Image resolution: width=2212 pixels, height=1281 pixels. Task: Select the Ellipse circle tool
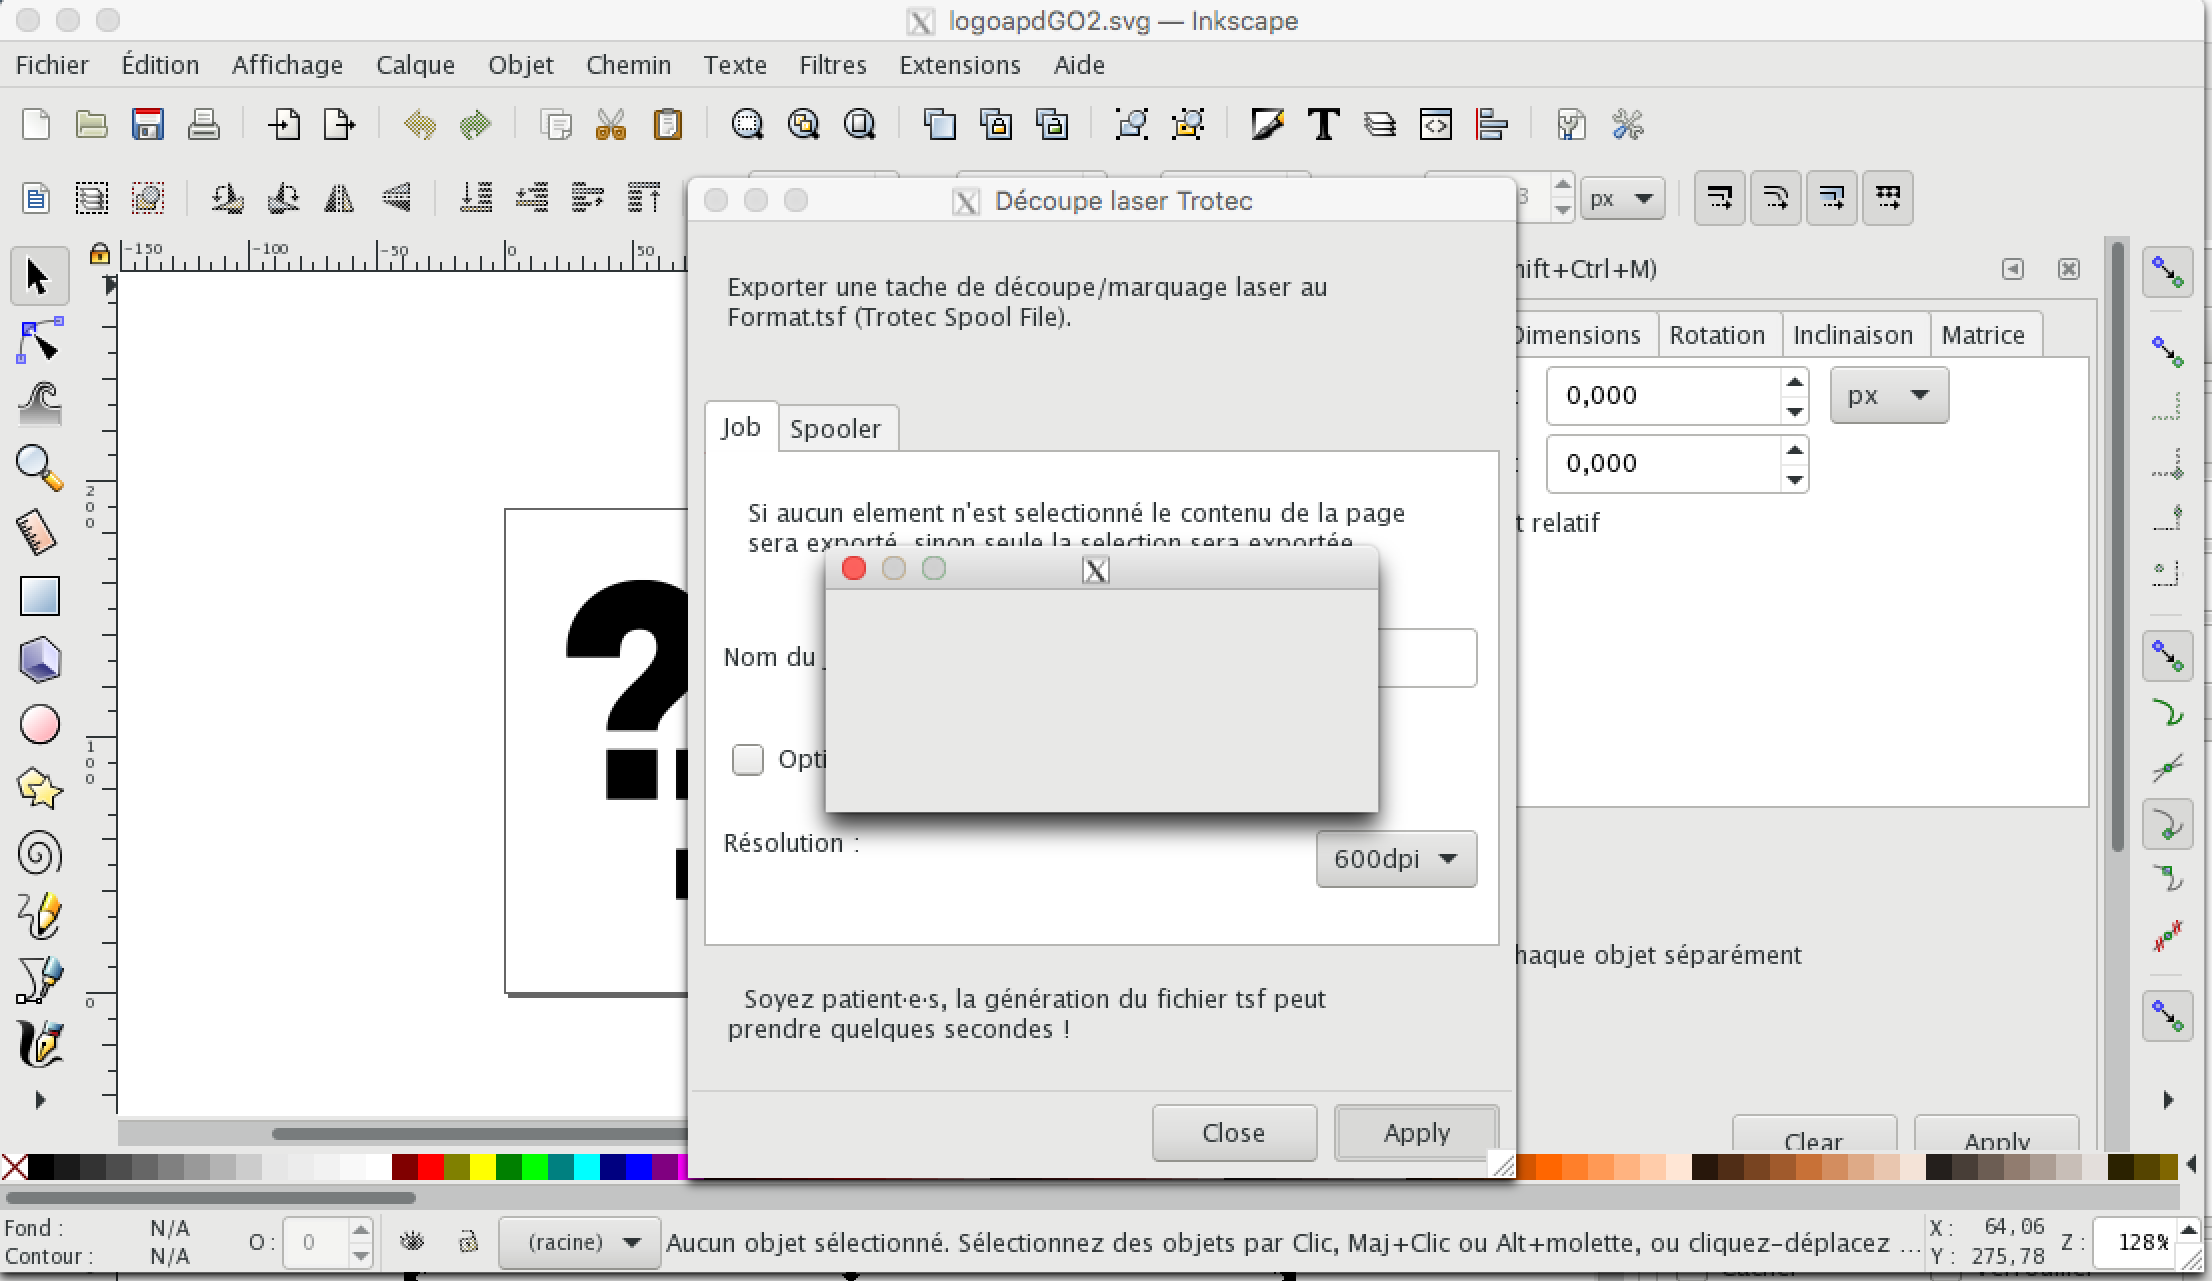[39, 725]
